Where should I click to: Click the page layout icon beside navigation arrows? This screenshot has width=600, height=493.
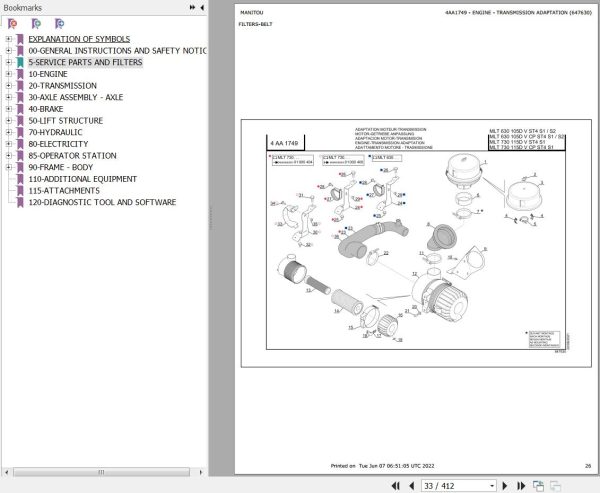pyautogui.click(x=538, y=486)
